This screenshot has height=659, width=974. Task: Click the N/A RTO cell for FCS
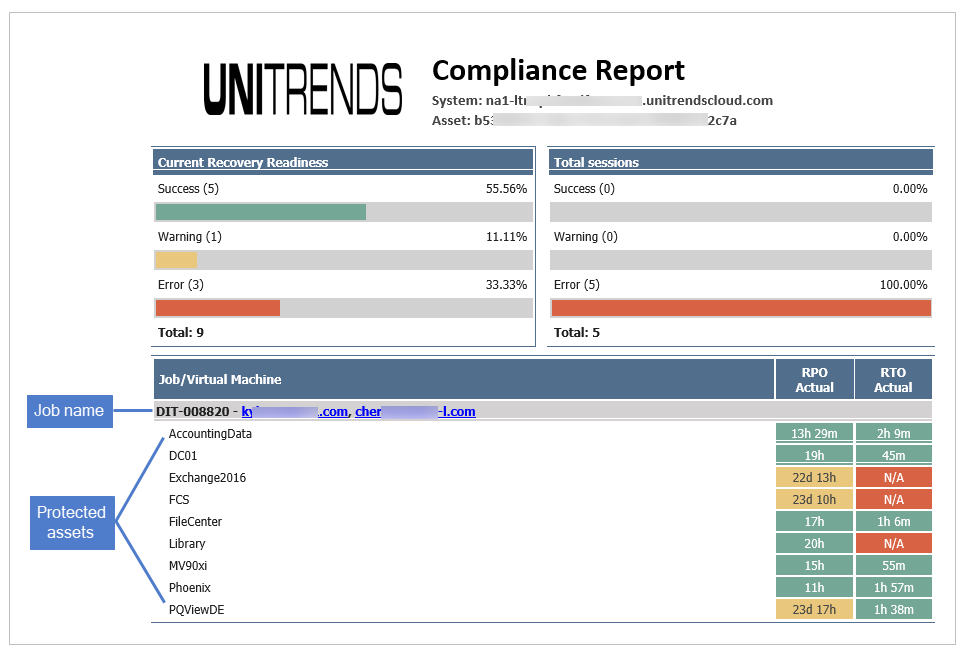pos(894,499)
